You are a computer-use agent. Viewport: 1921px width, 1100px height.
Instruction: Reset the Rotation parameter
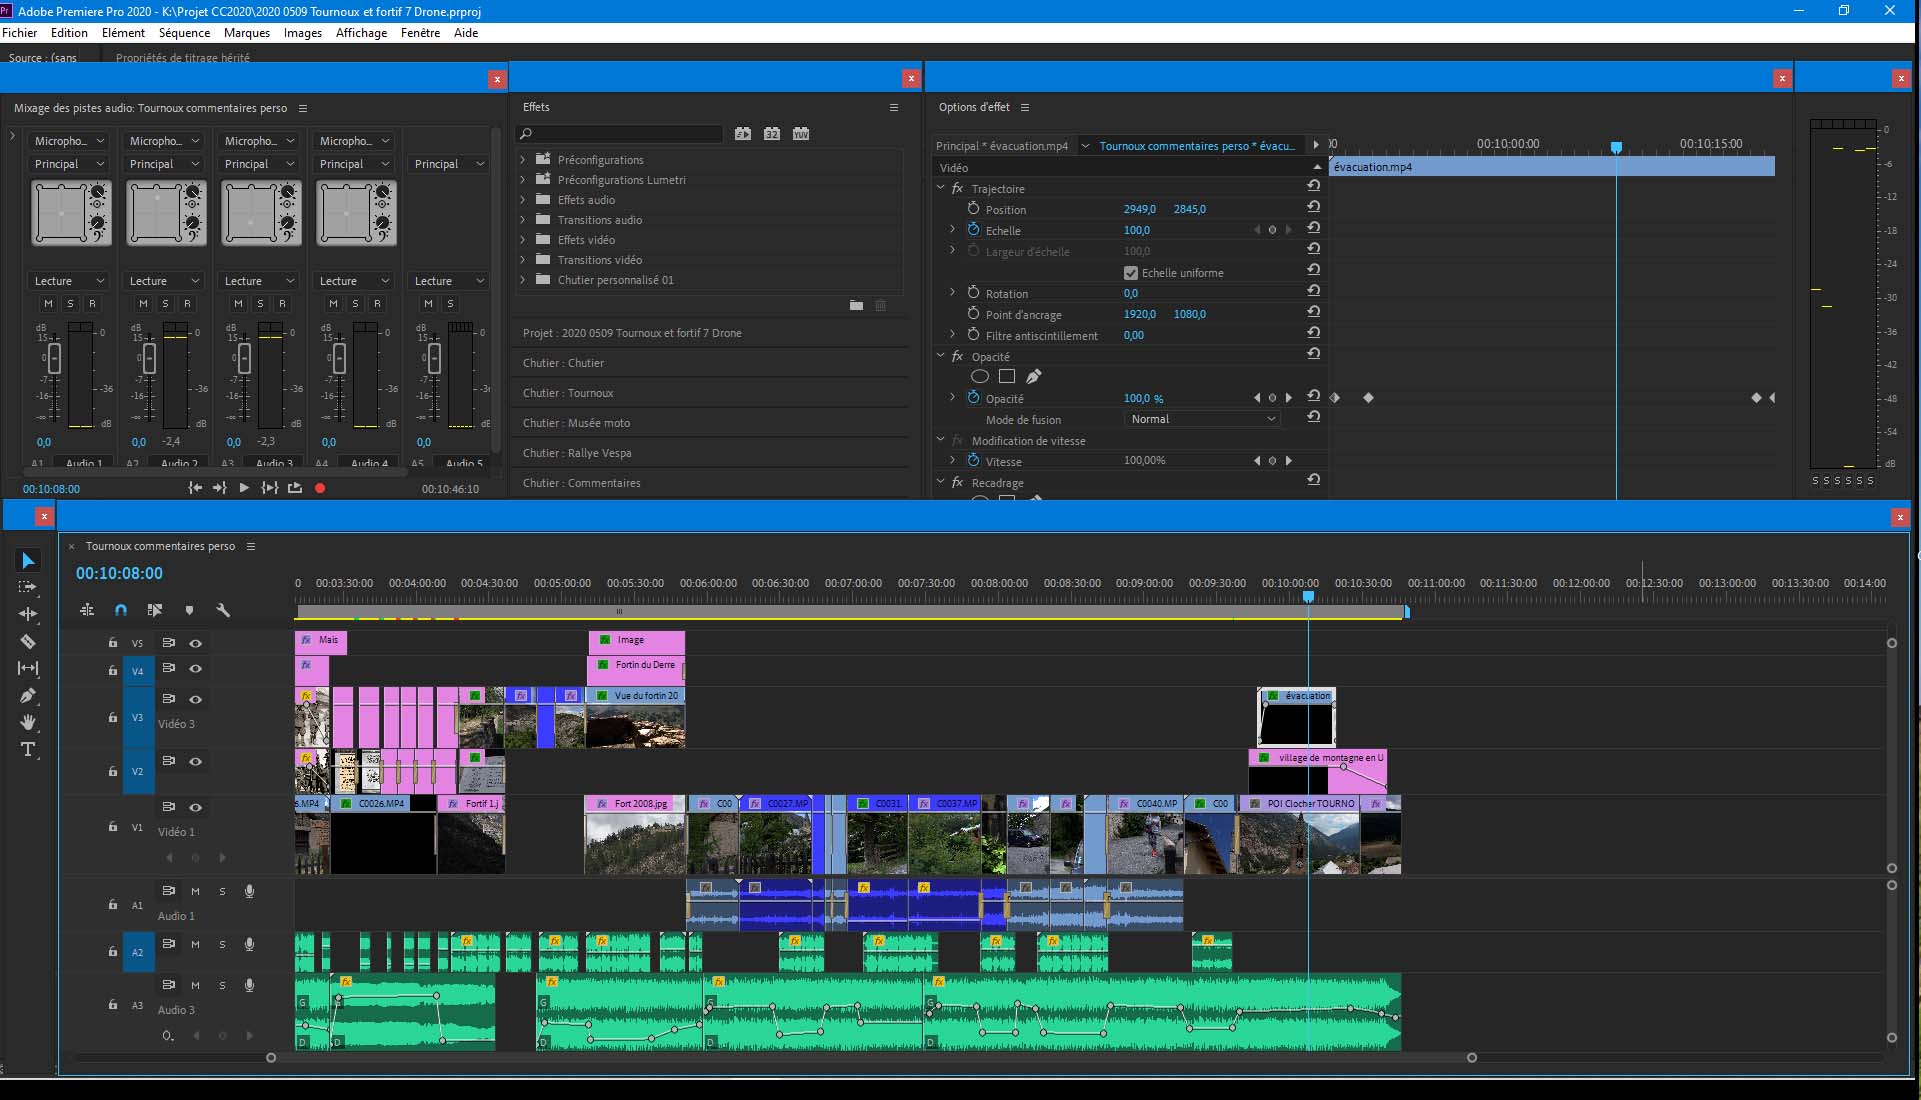1314,291
